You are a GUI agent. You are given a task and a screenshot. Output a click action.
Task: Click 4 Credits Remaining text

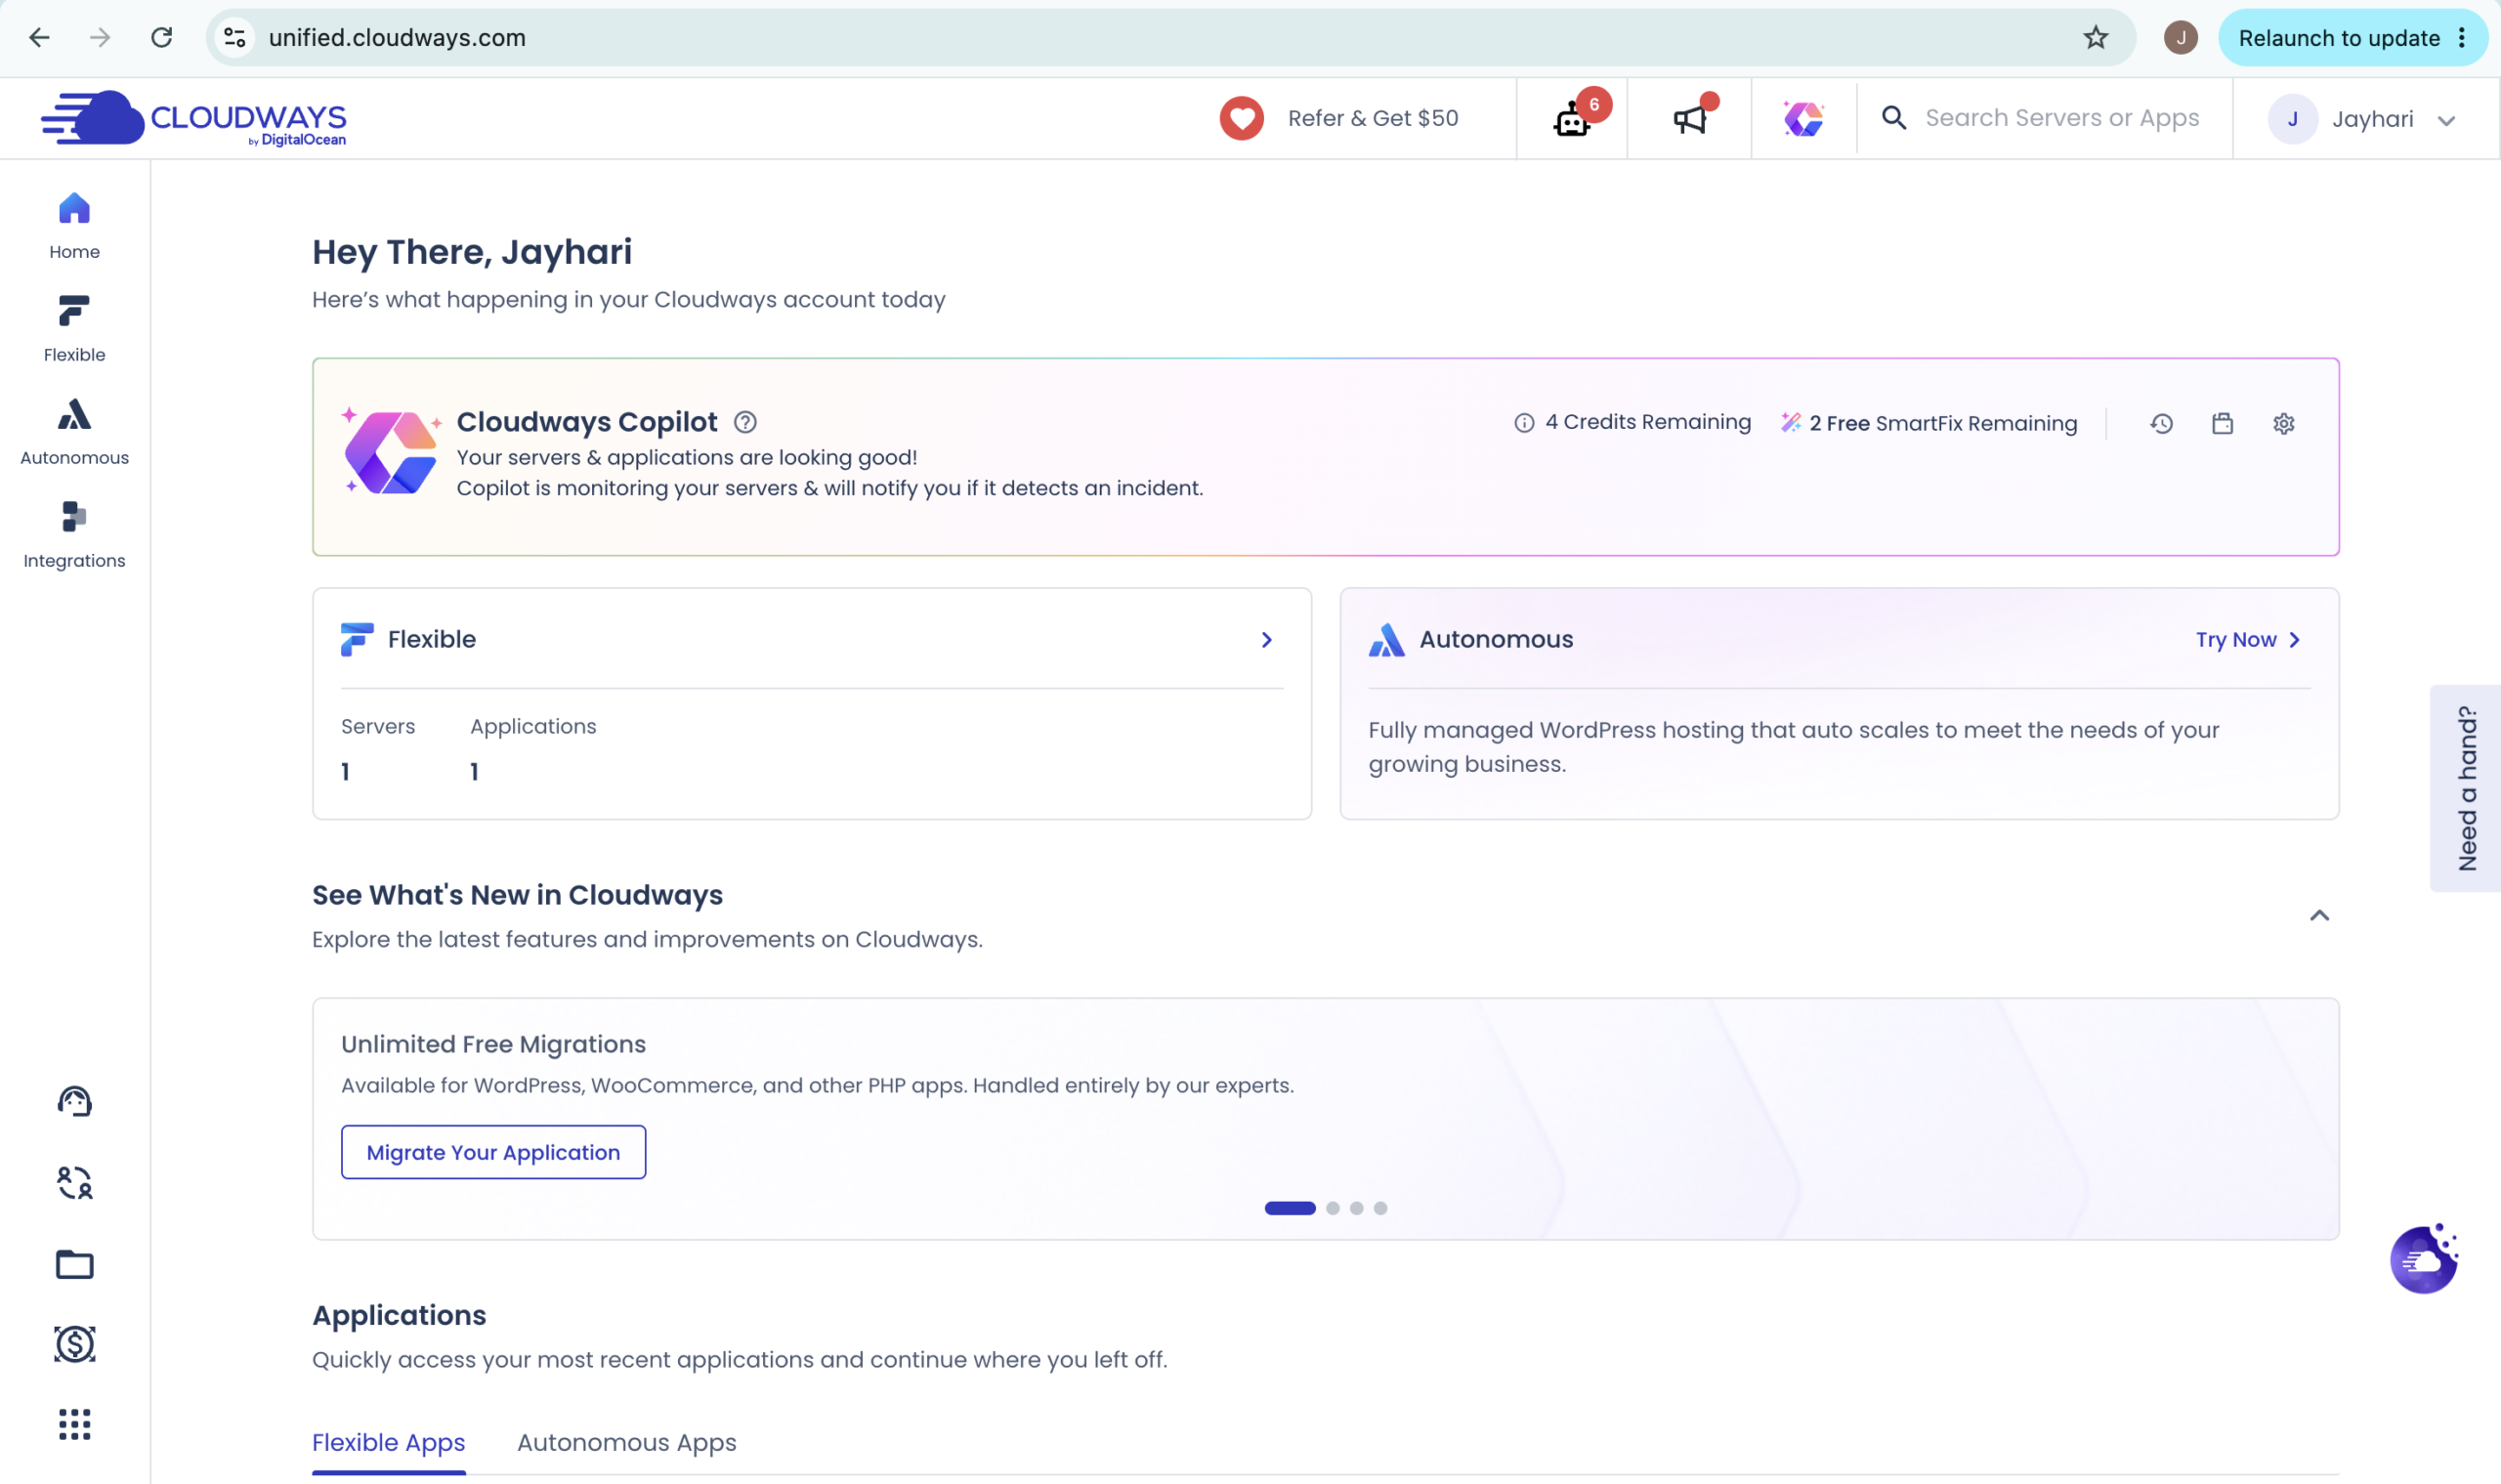(x=1648, y=422)
